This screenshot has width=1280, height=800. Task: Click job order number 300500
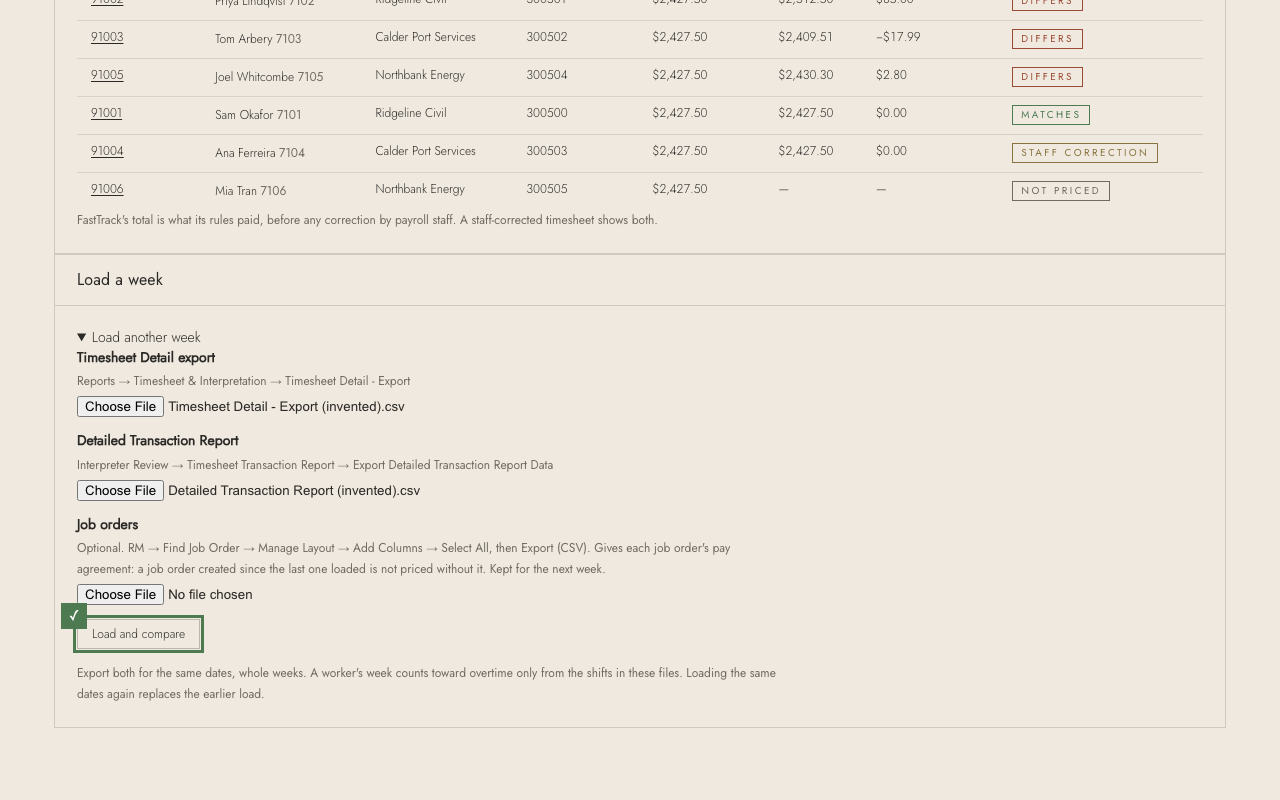547,113
